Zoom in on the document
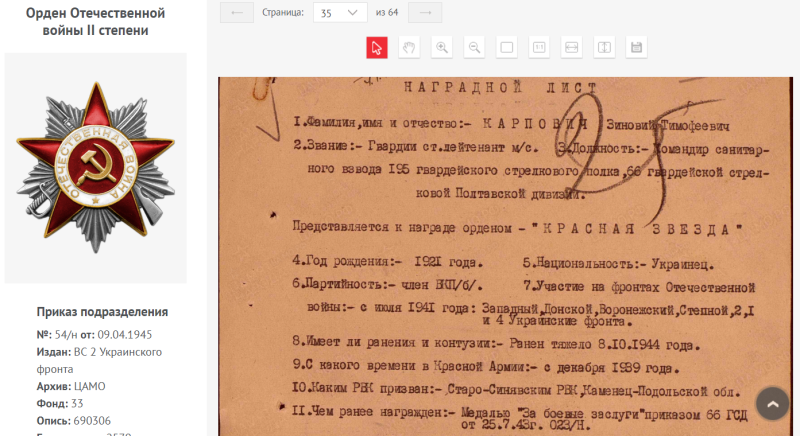Image resolution: width=800 pixels, height=436 pixels. point(442,47)
